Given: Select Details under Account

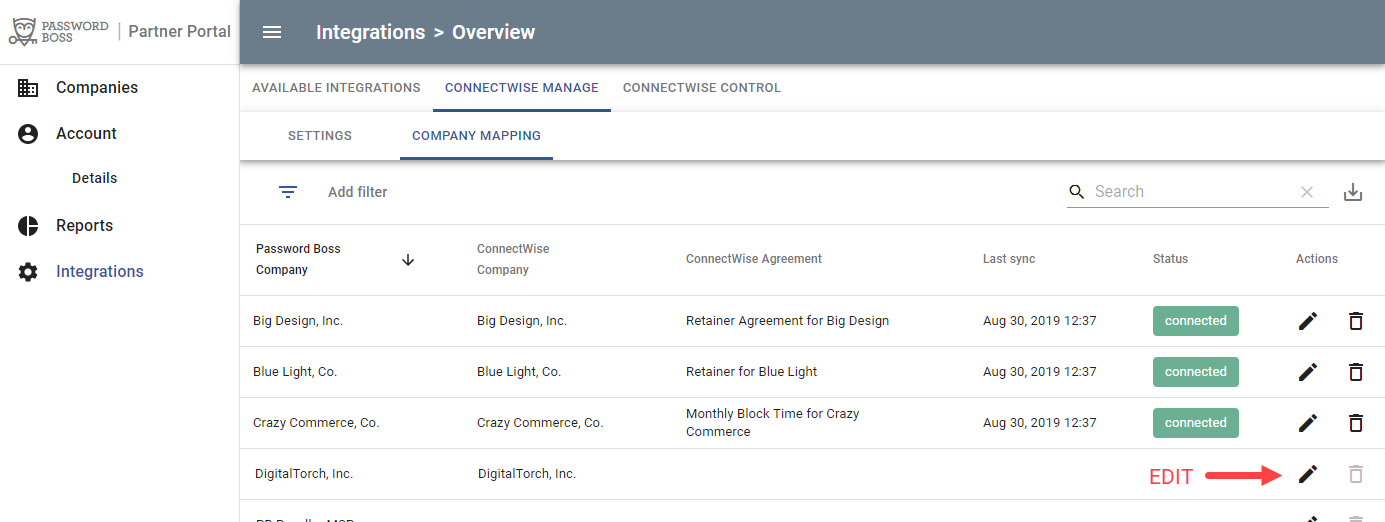Looking at the screenshot, I should pyautogui.click(x=95, y=178).
